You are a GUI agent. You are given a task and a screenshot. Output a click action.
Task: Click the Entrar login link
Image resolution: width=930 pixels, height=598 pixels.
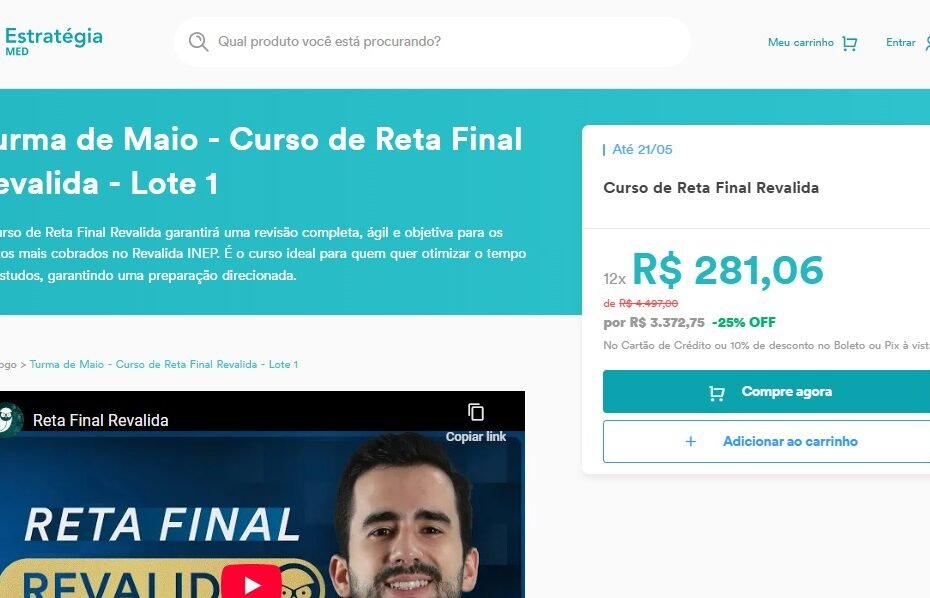(x=900, y=43)
